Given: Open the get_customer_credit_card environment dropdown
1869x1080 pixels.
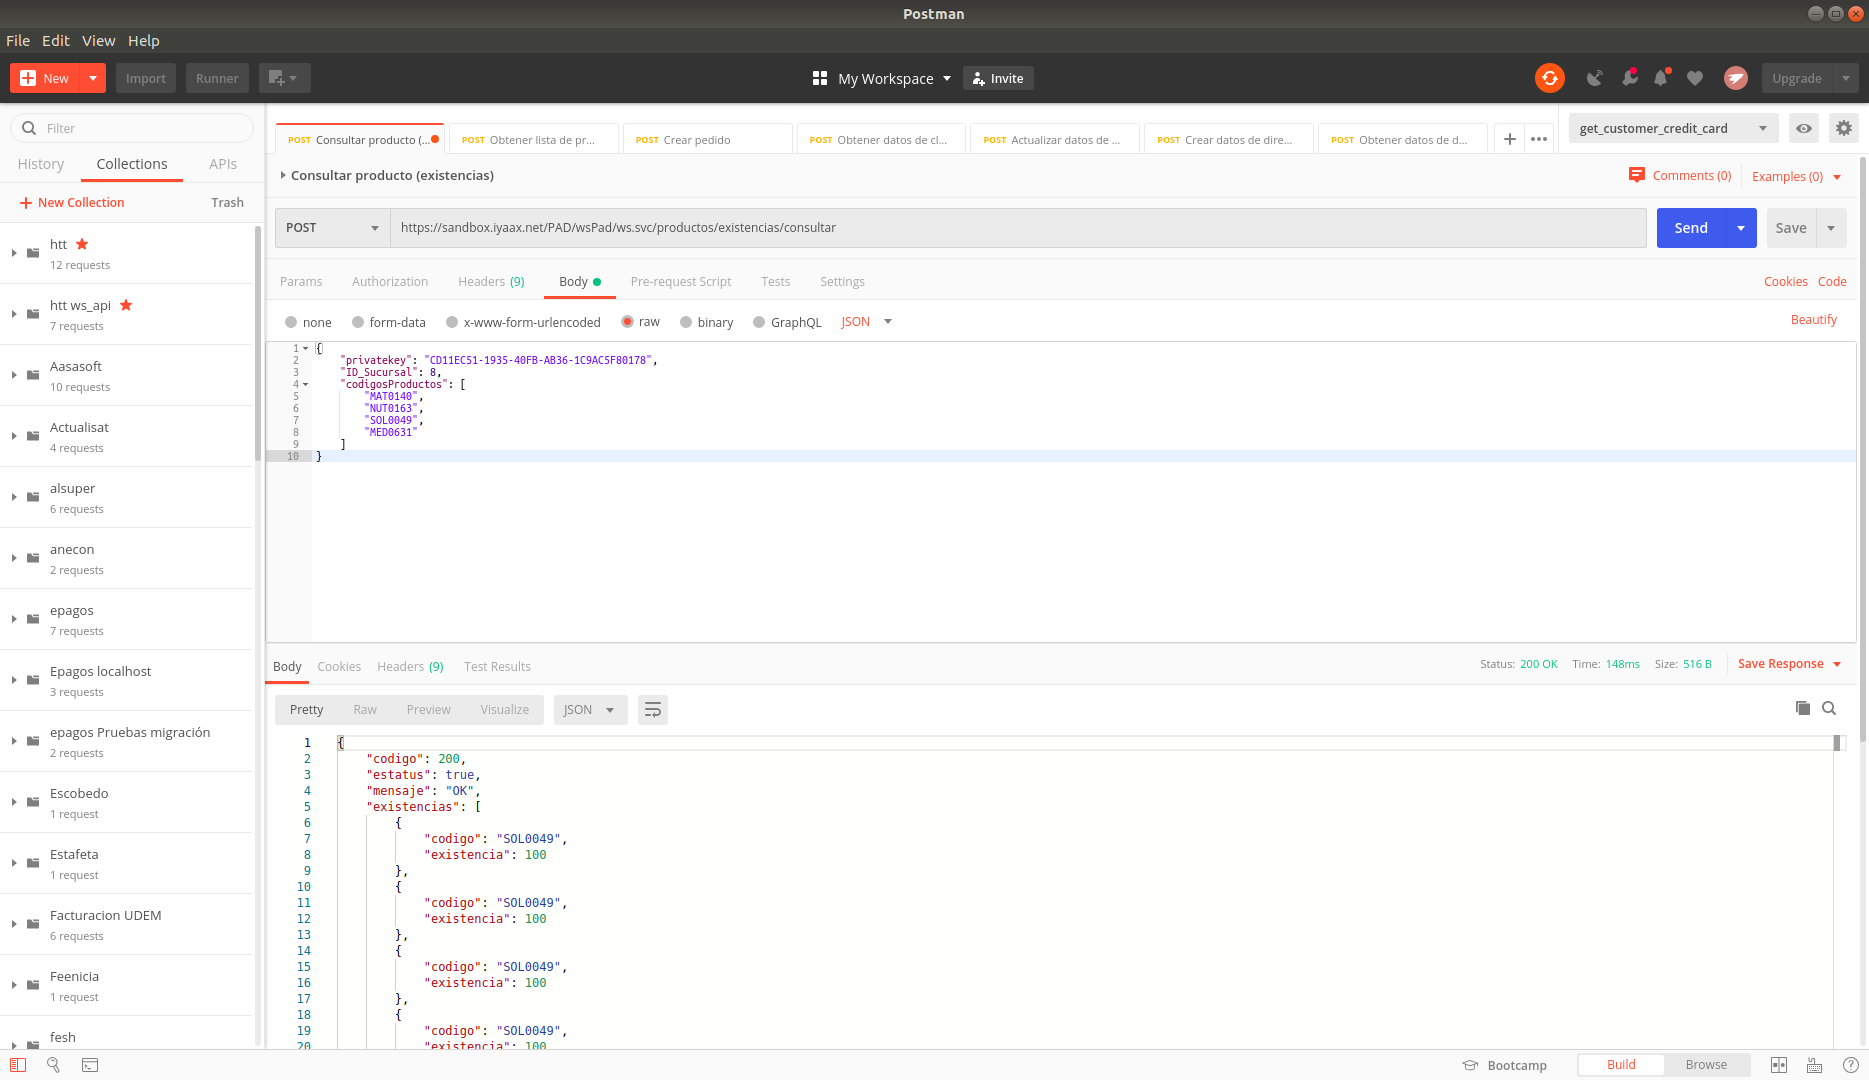Looking at the screenshot, I should point(1673,128).
